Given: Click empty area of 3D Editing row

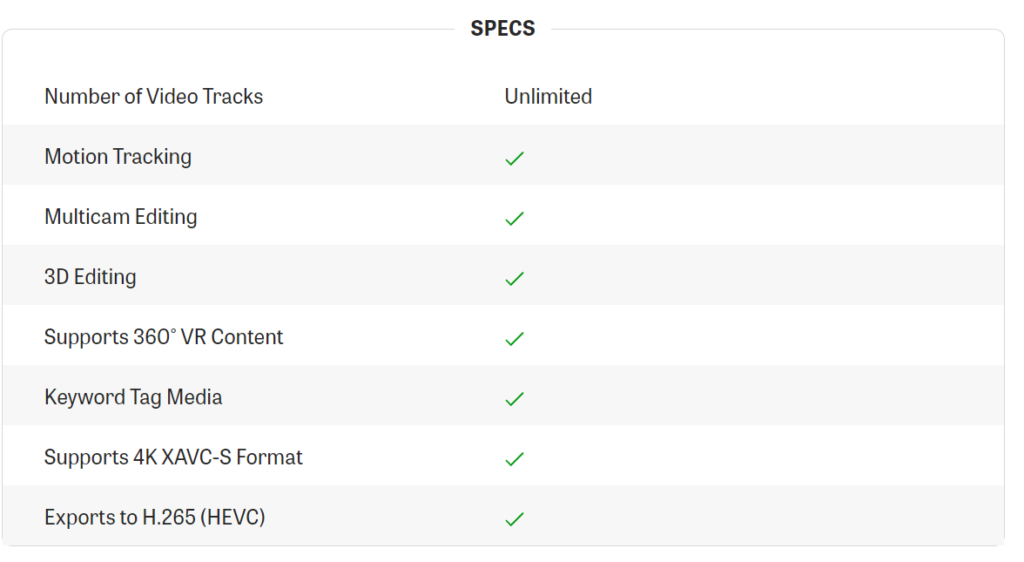Looking at the screenshot, I should [x=764, y=275].
